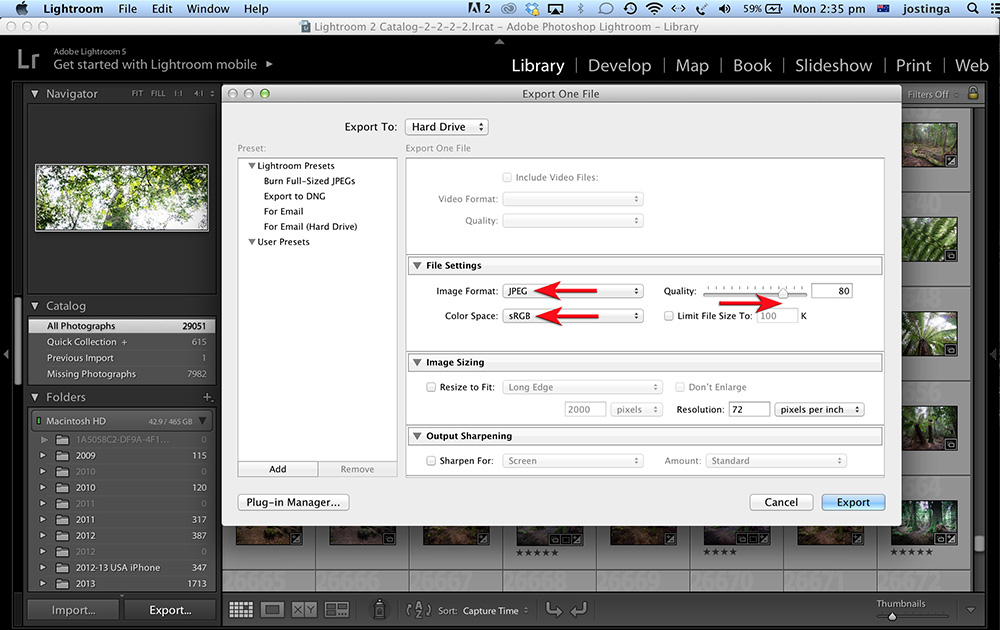Open the Sort Capture Time dropdown
This screenshot has height=630, width=1000.
pyautogui.click(x=496, y=610)
